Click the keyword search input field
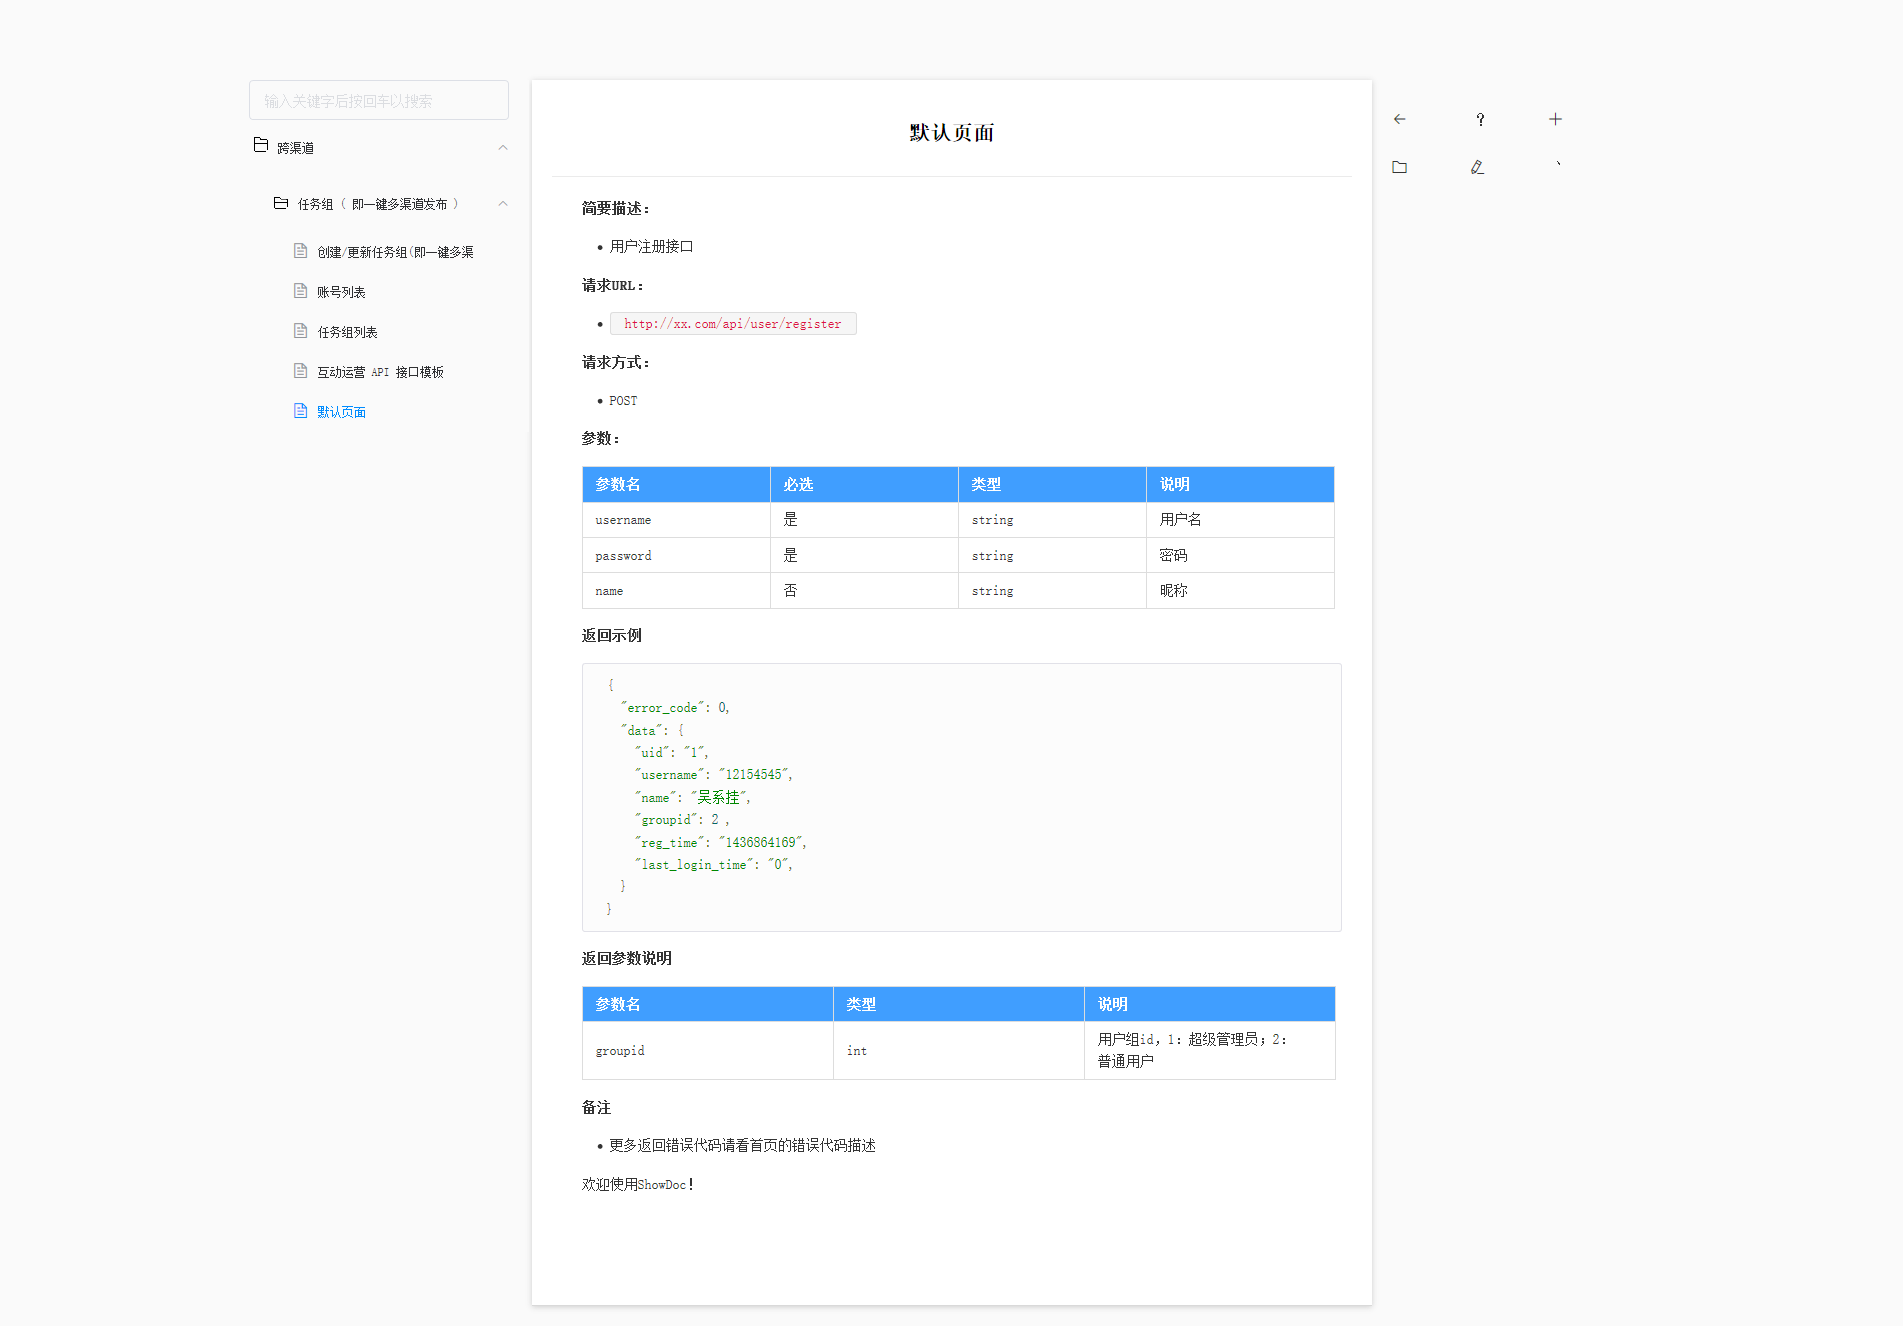This screenshot has height=1326, width=1903. (x=378, y=101)
